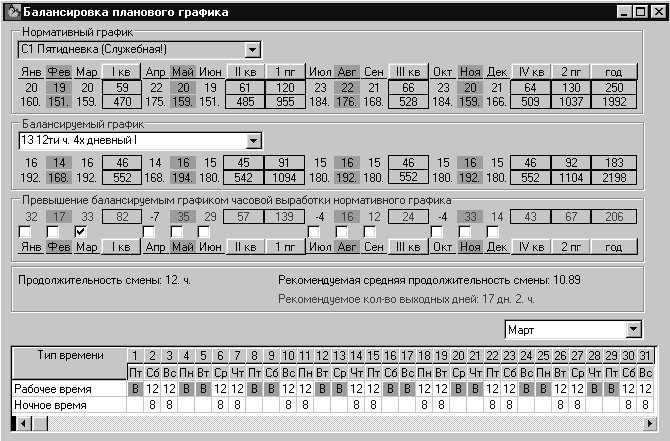Screen dimensions: 670x441
Task: Click I кв button in normative header
Action: pos(121,72)
